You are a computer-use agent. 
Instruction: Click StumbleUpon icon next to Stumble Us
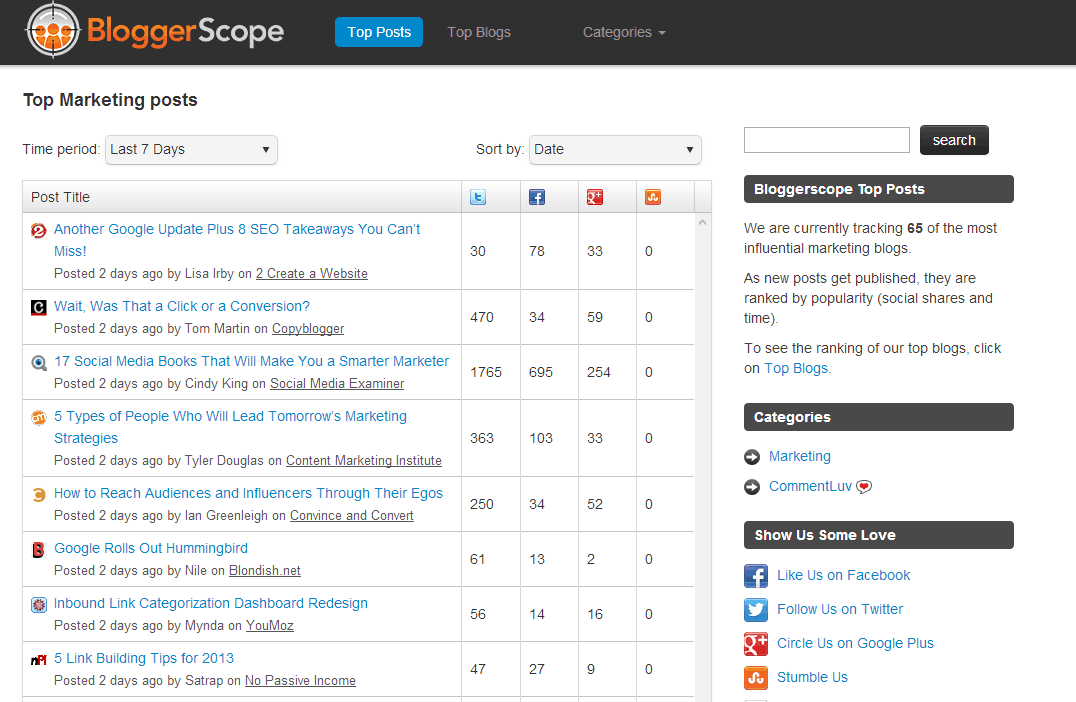click(x=756, y=677)
